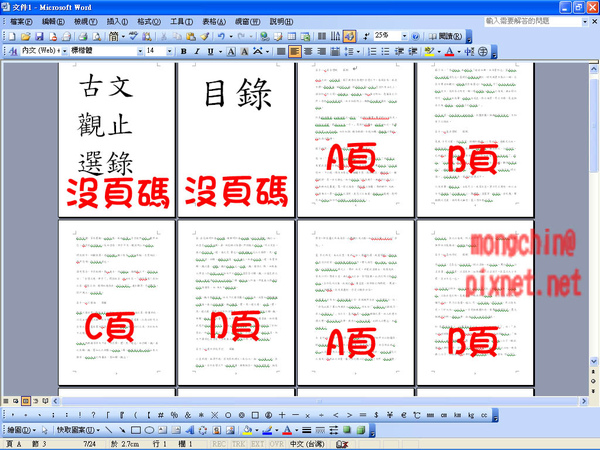
Task: Click the Microsoft Word Help icon
Action: [415, 36]
